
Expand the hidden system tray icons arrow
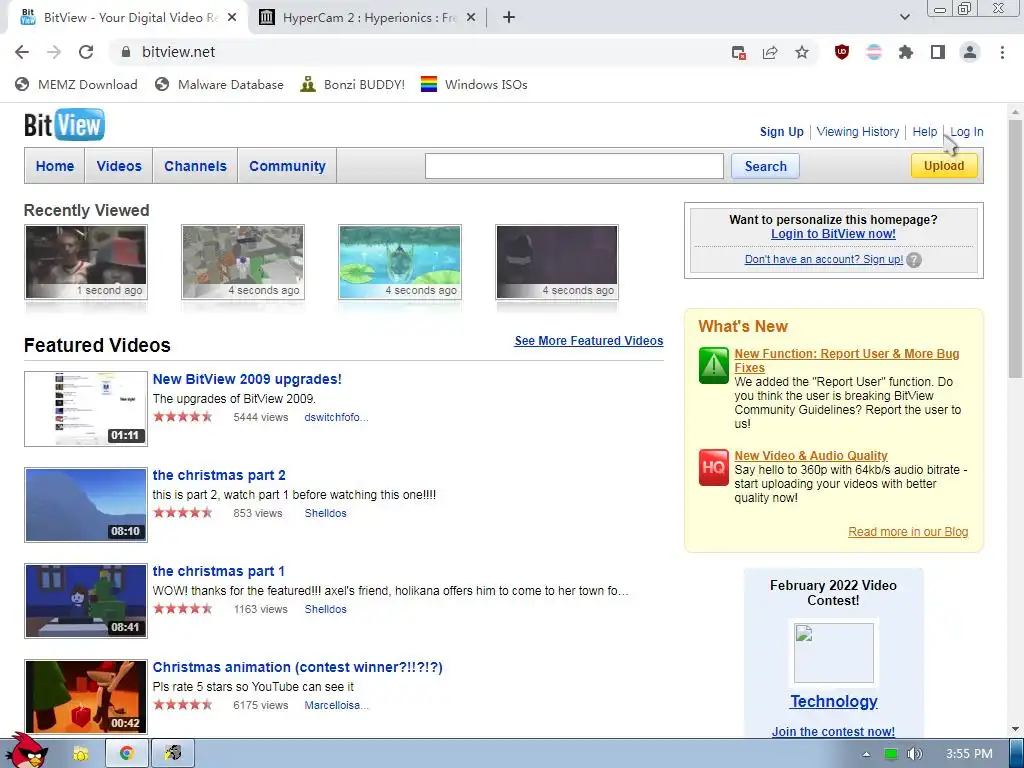(x=866, y=754)
